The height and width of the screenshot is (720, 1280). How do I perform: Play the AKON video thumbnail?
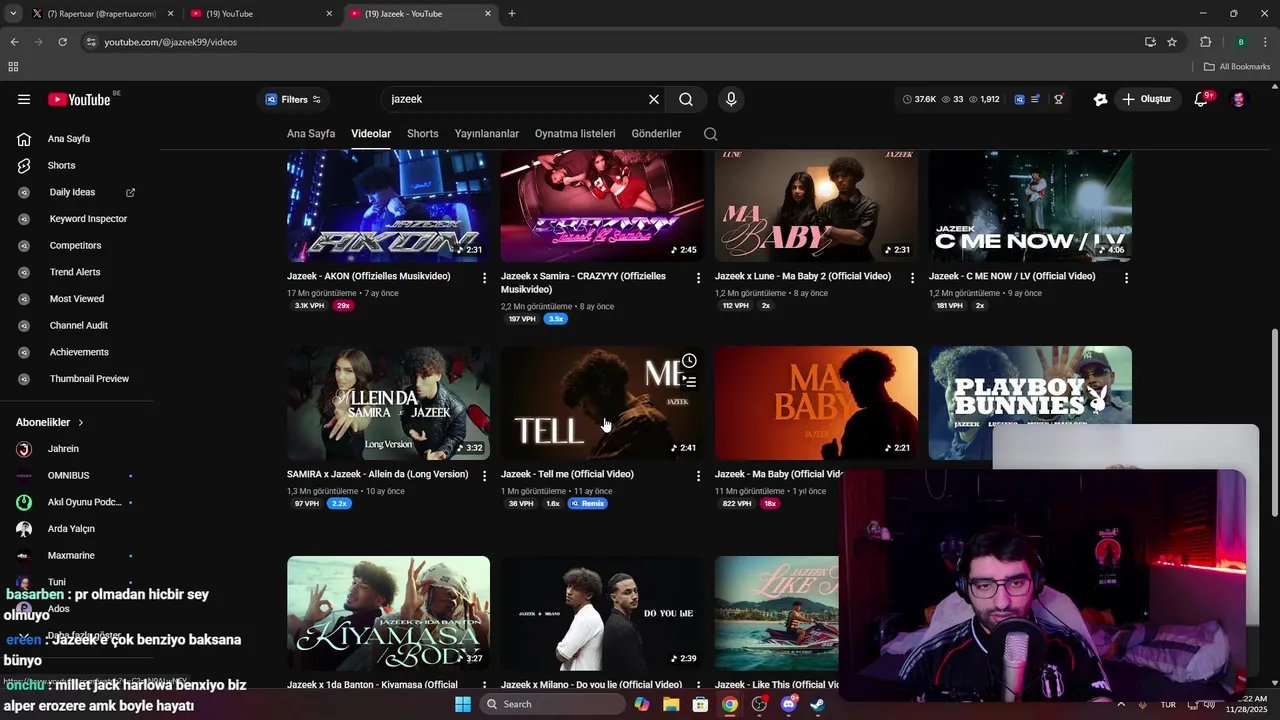[388, 206]
